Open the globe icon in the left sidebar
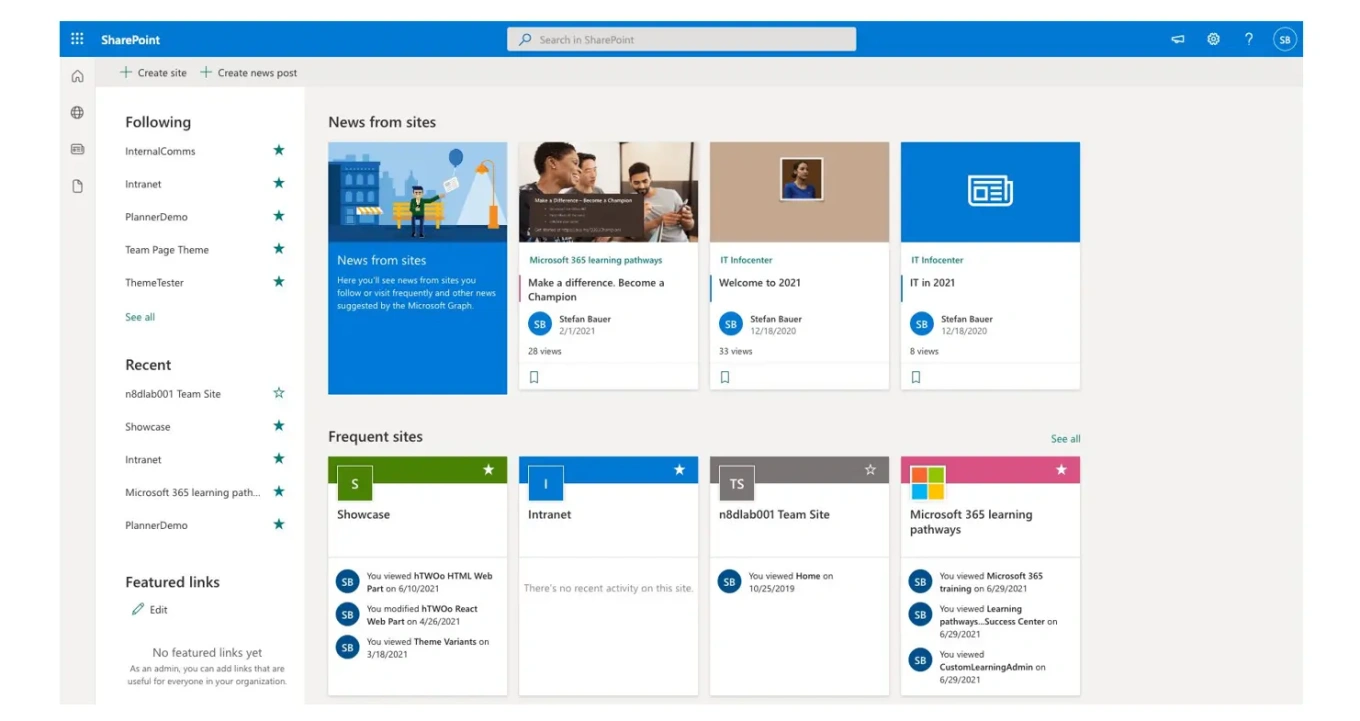Viewport: 1360px width, 721px height. click(77, 112)
